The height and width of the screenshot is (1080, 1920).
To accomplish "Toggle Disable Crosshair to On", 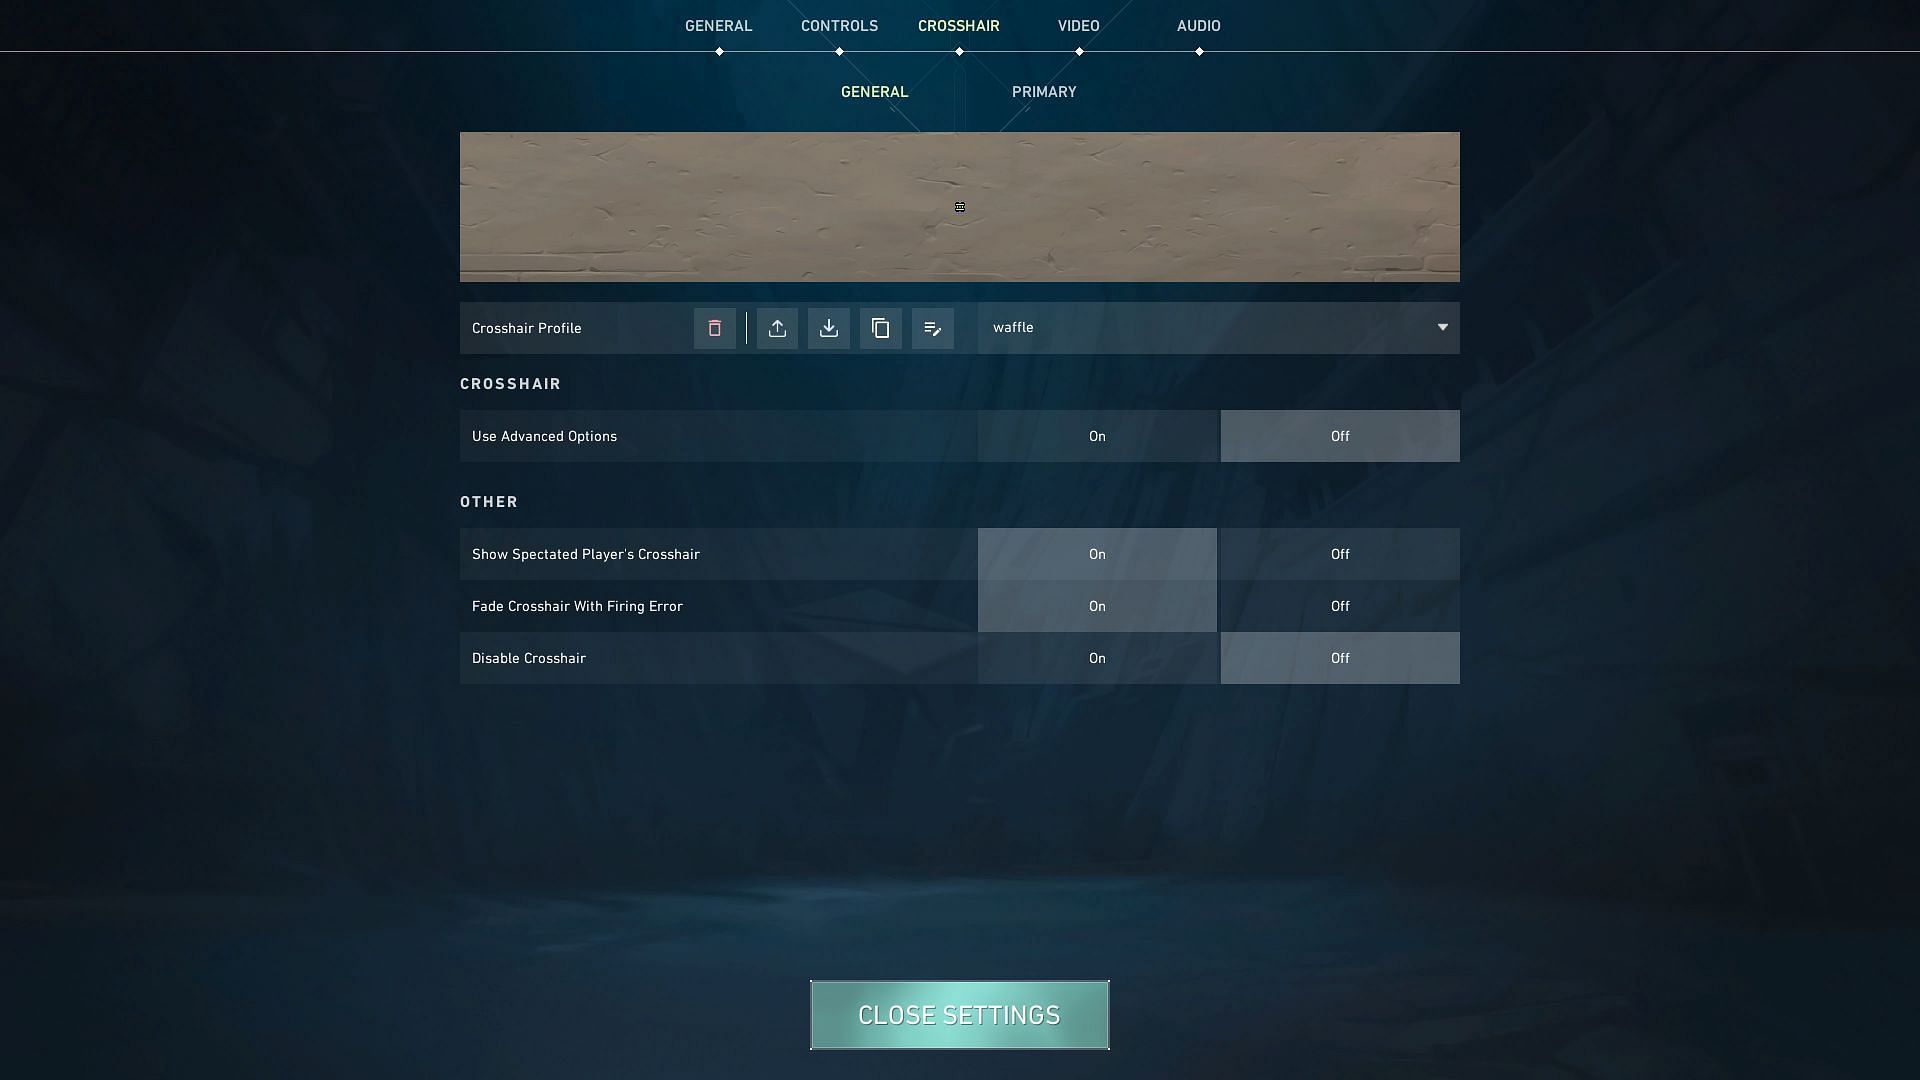I will (1097, 657).
